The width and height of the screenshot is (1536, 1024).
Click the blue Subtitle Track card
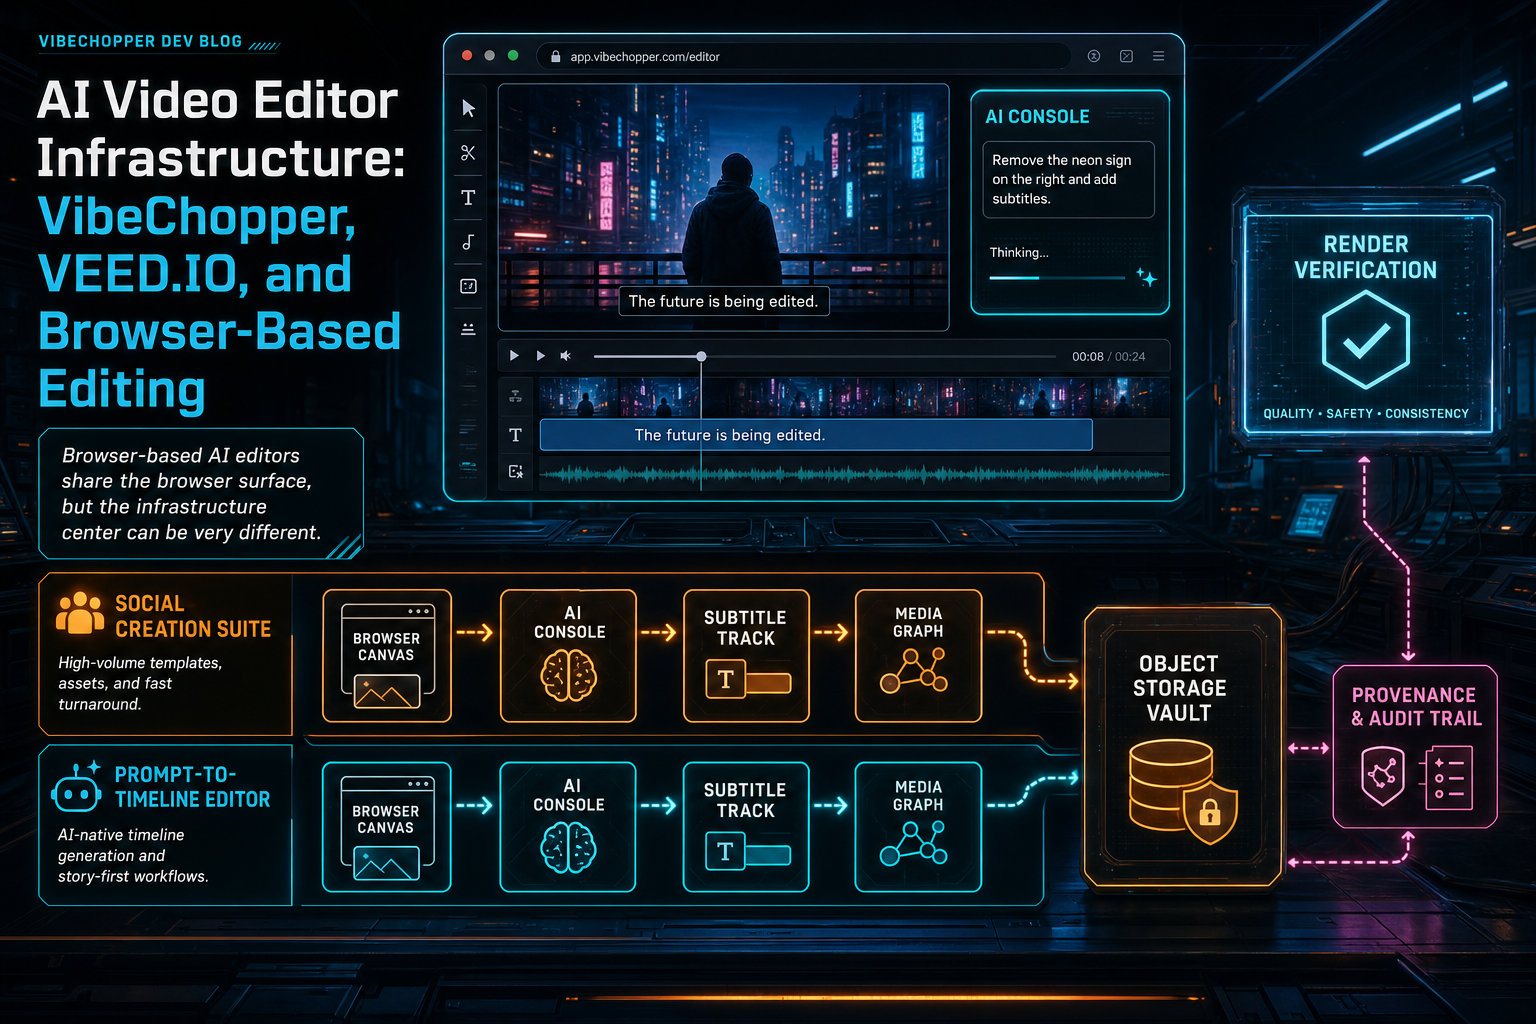(x=746, y=827)
